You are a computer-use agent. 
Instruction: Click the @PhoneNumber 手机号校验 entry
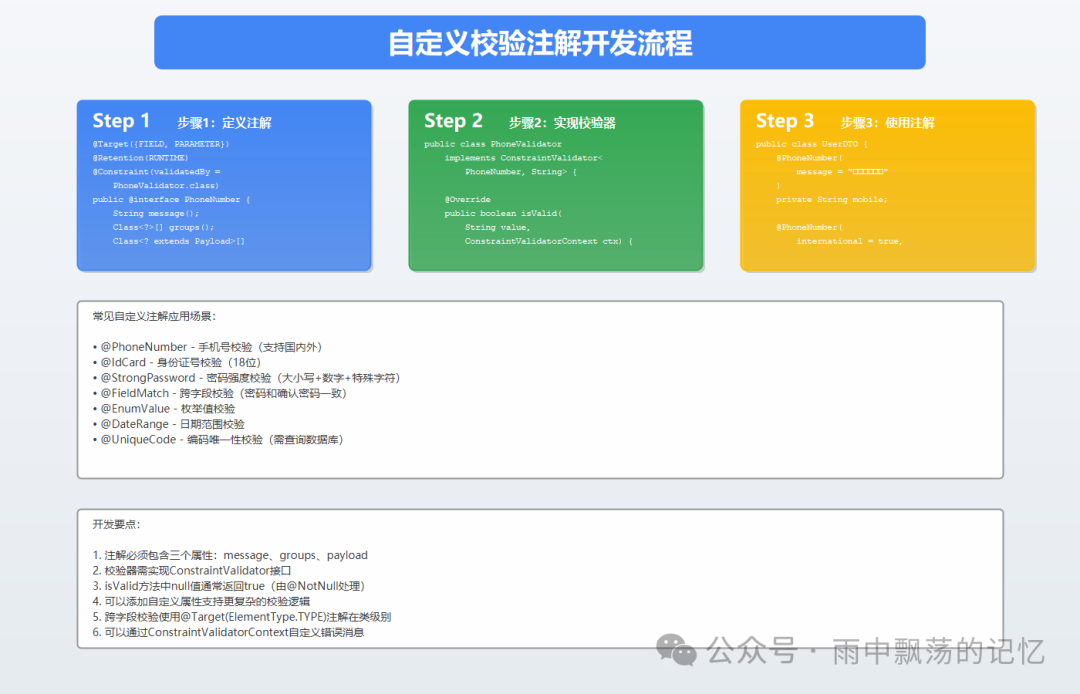(x=214, y=346)
